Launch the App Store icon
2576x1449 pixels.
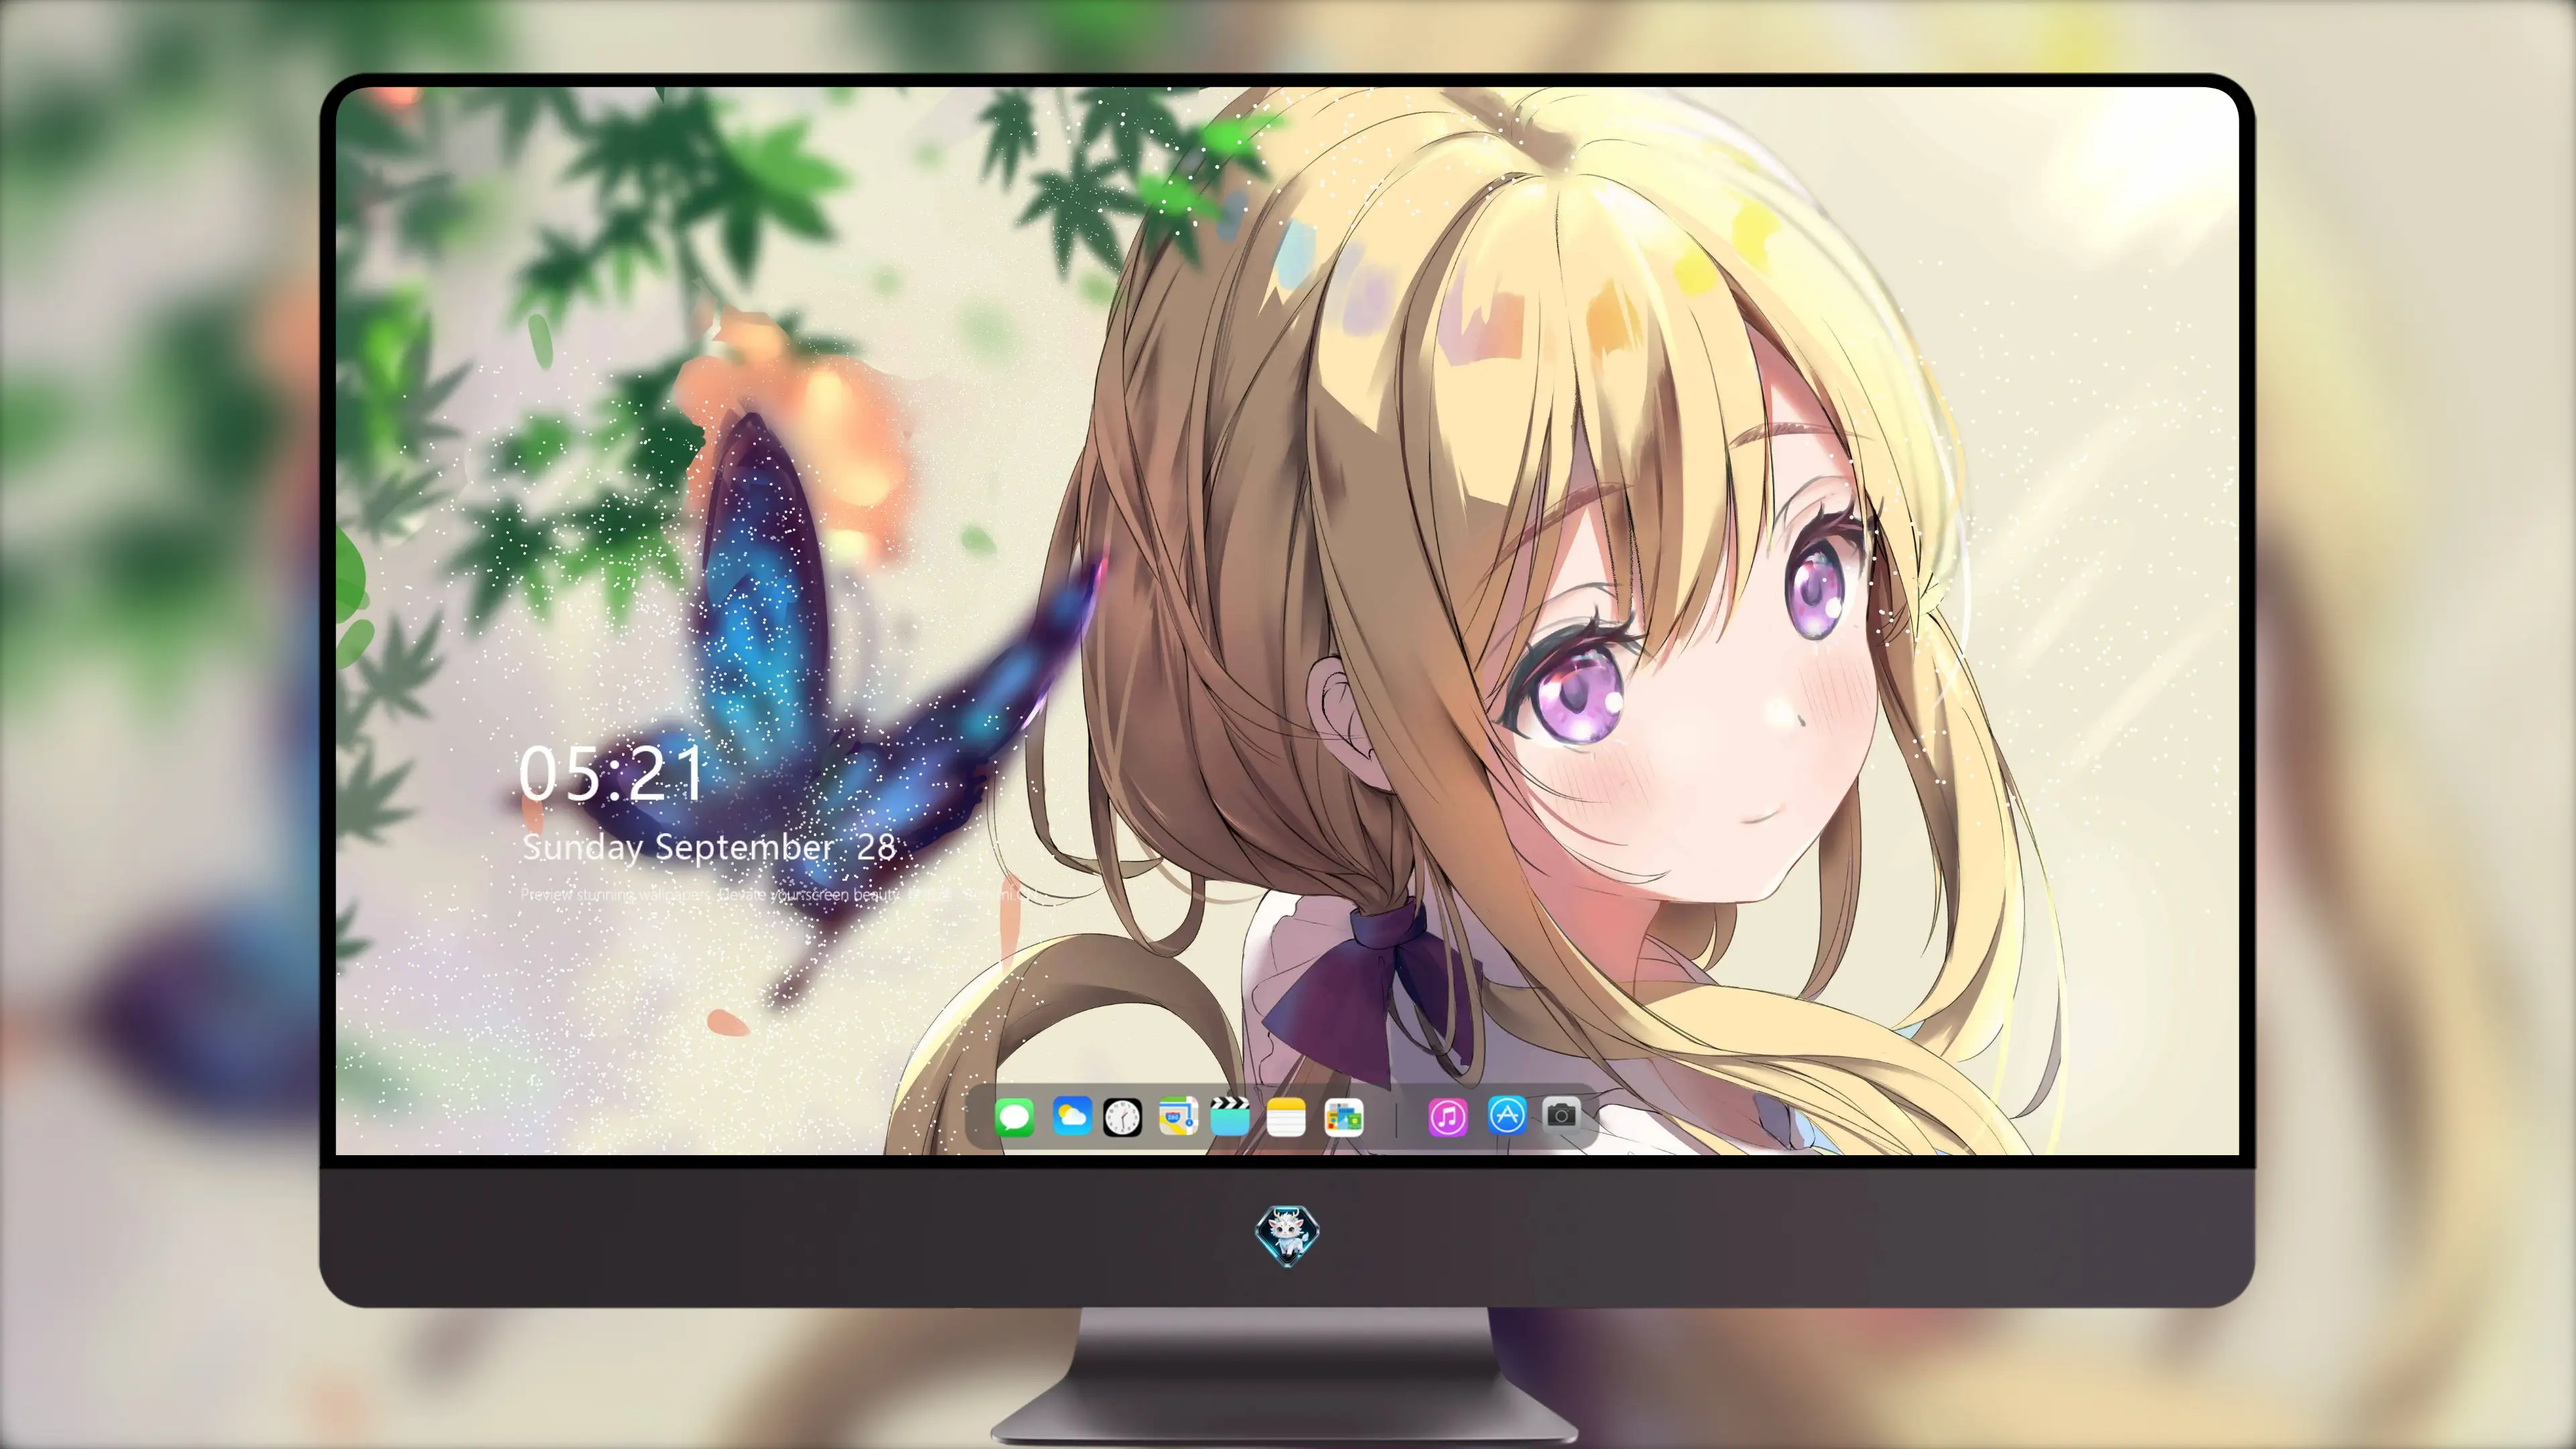pos(1507,1115)
